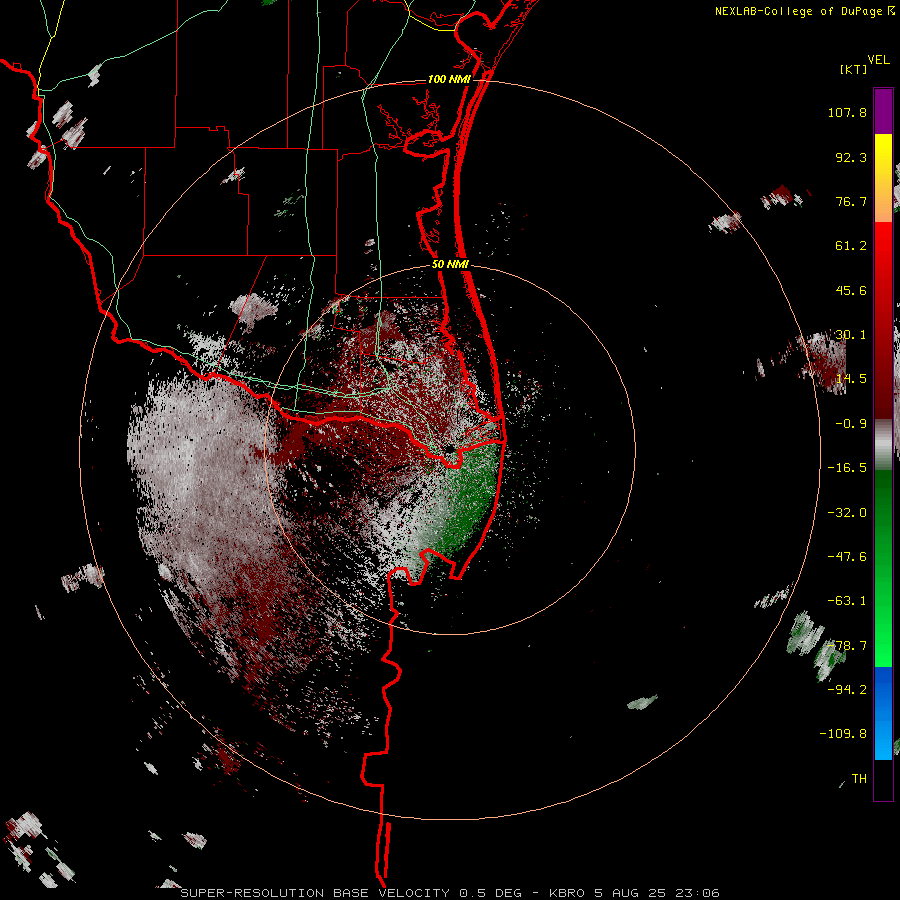The height and width of the screenshot is (900, 900).
Task: Click the -63.1 velocity scale value
Action: coord(847,601)
